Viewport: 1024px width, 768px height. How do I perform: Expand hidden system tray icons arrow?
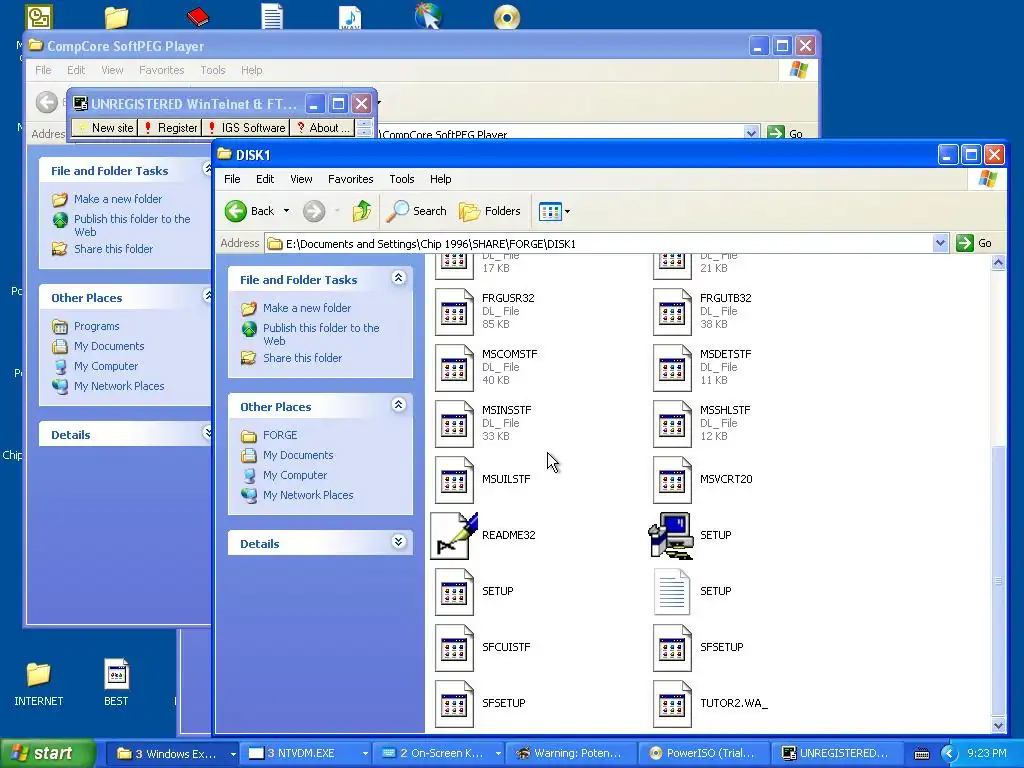tap(949, 754)
